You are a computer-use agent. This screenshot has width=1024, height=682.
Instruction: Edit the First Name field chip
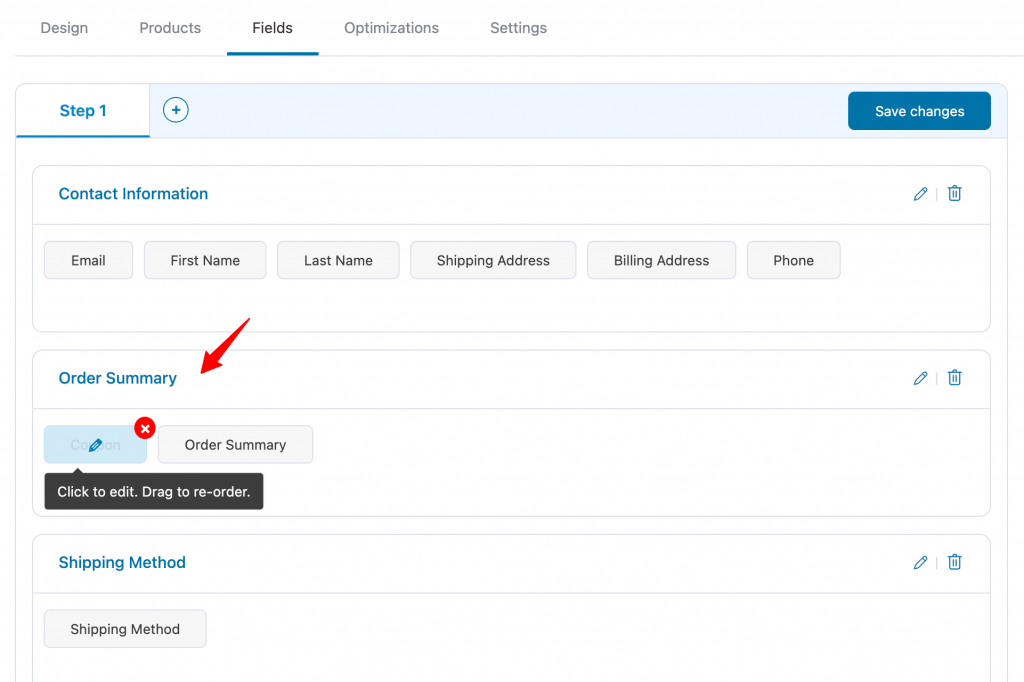[205, 261]
